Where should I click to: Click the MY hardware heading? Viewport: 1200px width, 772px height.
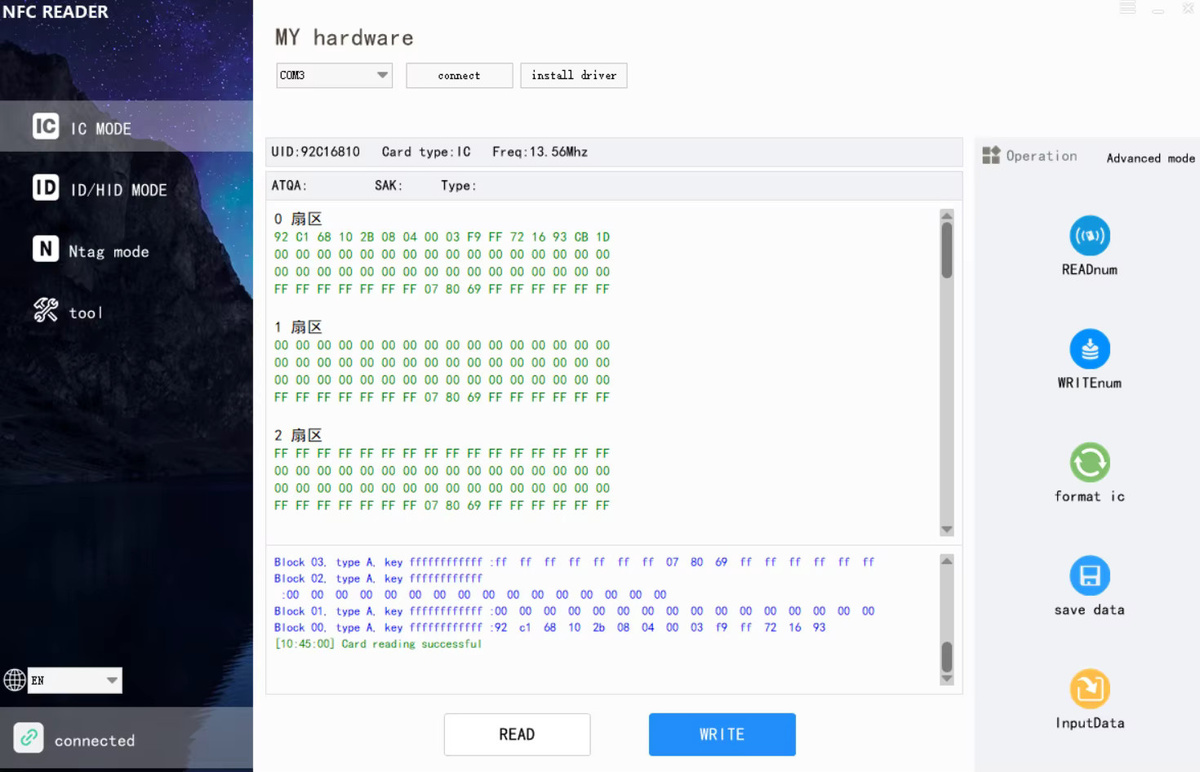point(344,38)
